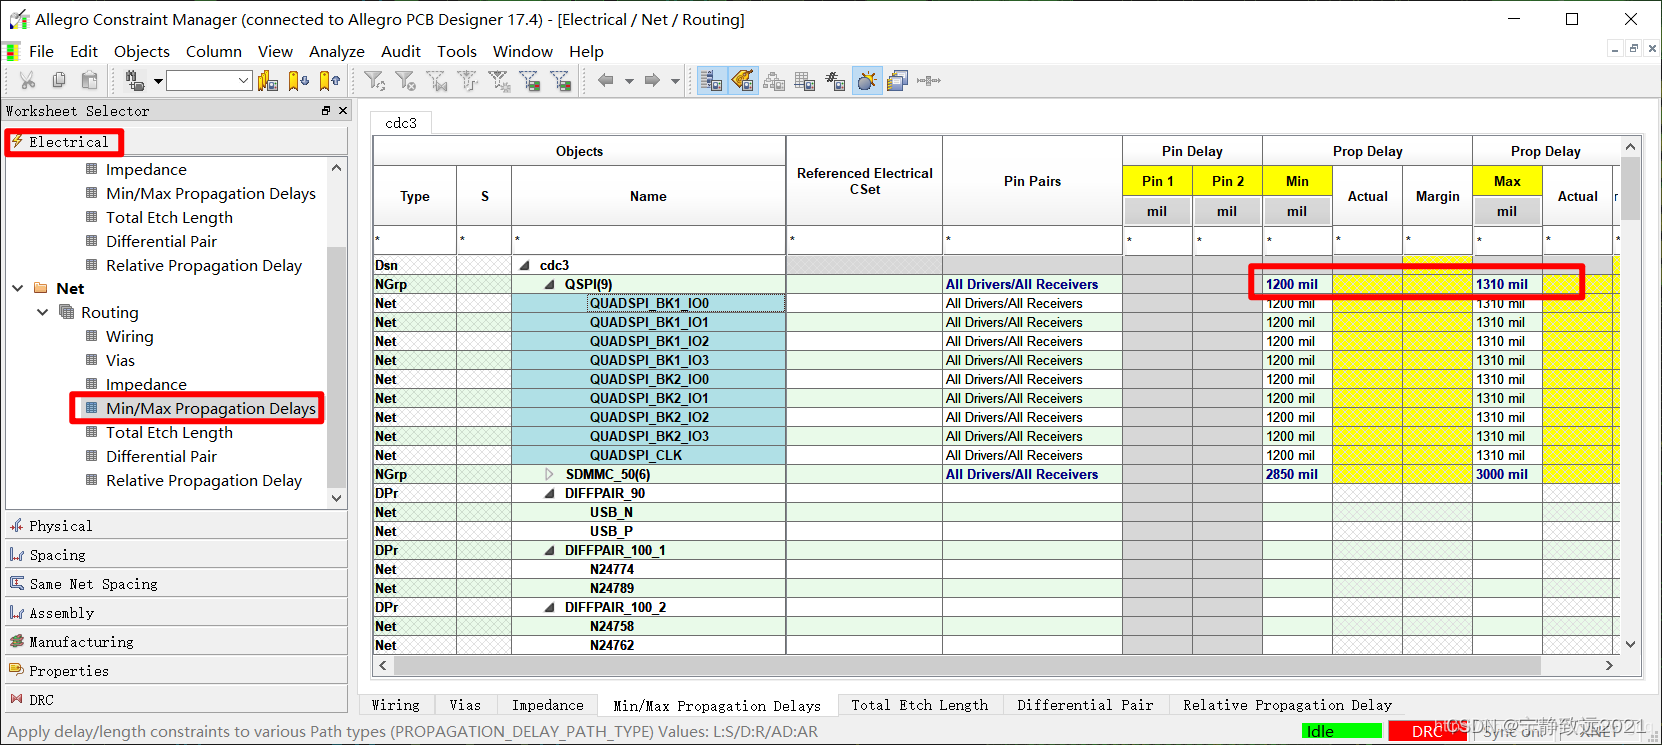Click the horizontal scrollbar under the table
This screenshot has height=745, width=1662.
click(x=960, y=666)
